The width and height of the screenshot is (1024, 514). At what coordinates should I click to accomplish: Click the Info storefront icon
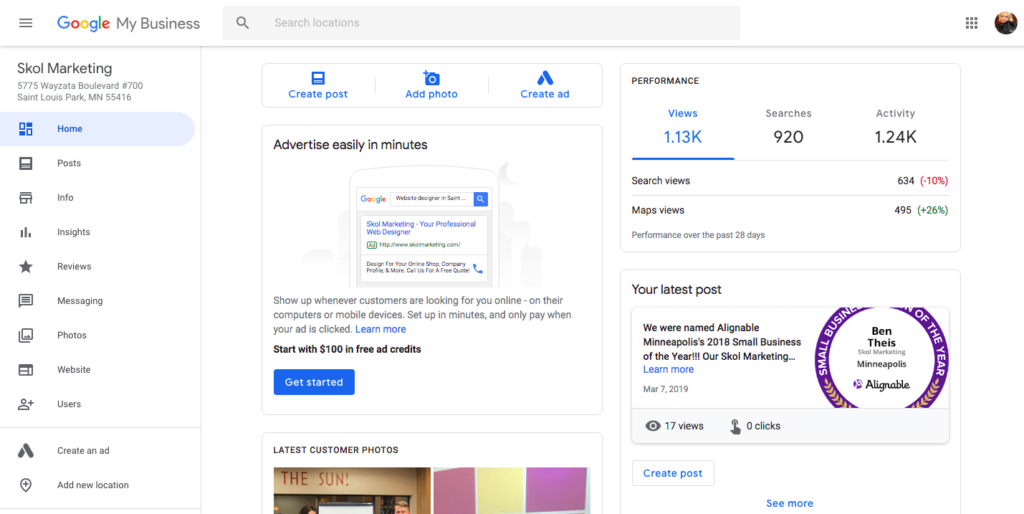[x=25, y=198]
